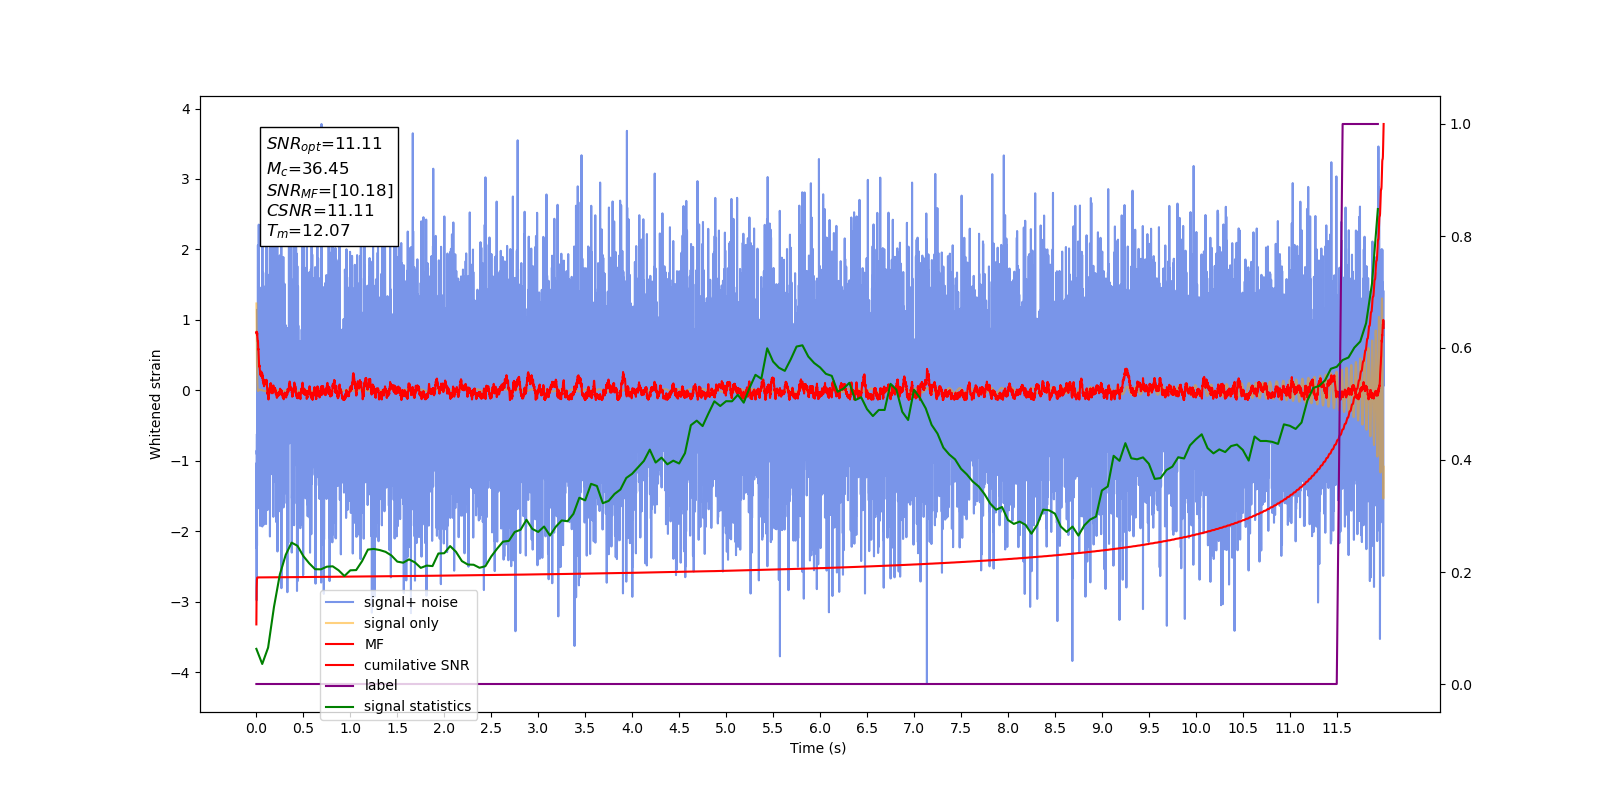Click the x-axis tick label 8.0
This screenshot has width=1600, height=800.
[x=1008, y=728]
